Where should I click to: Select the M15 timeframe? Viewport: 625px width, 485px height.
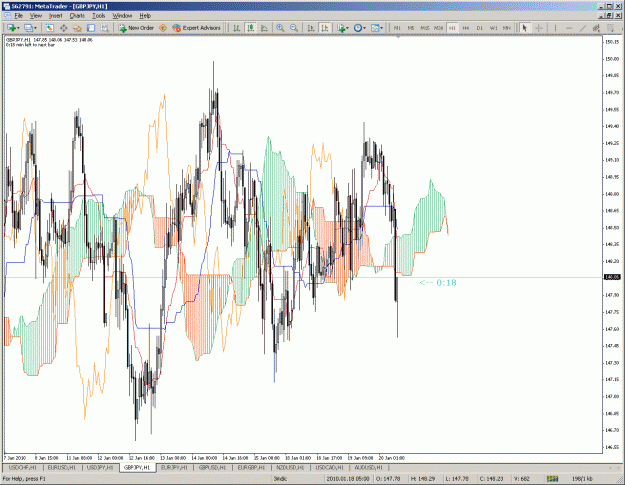coord(425,28)
